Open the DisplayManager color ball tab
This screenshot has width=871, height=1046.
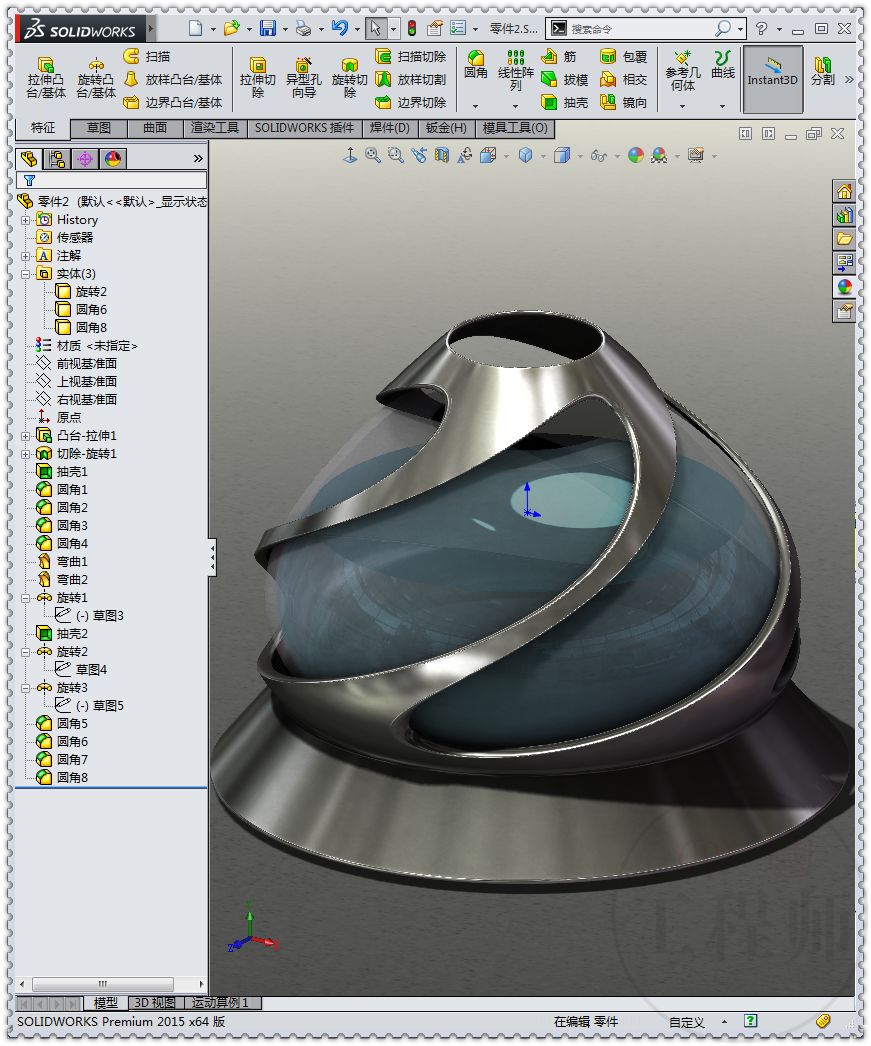tap(113, 159)
